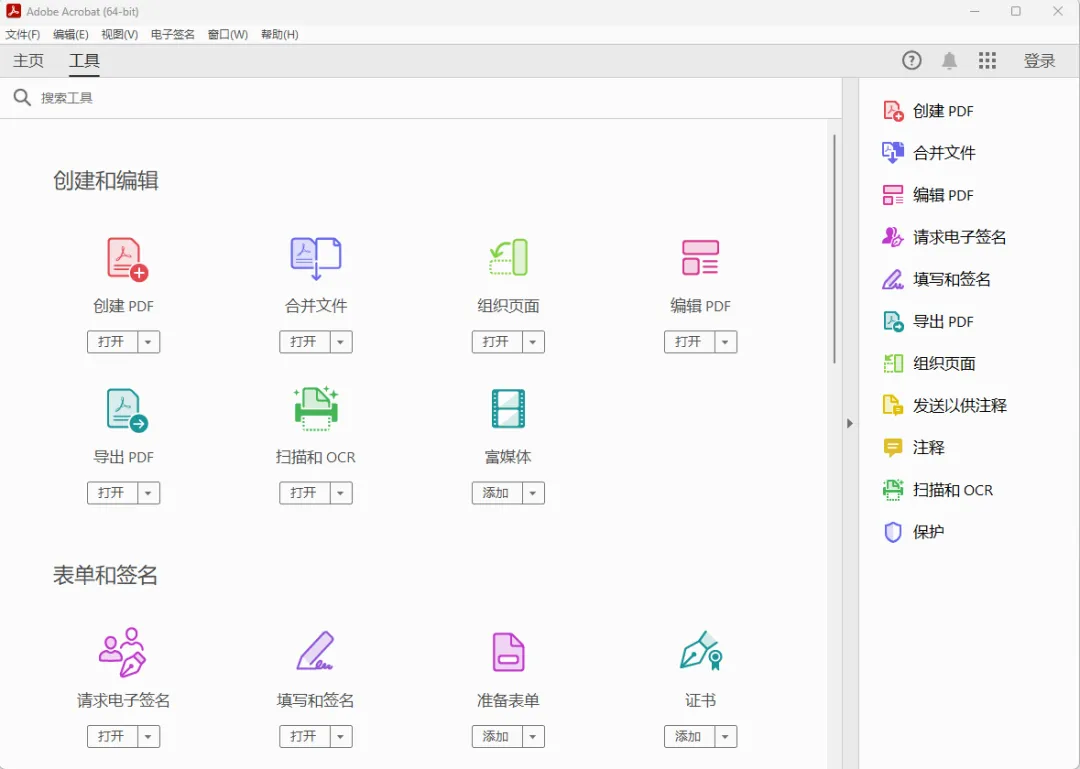Select 请求电子签名 shortcut in right pane
This screenshot has width=1080, height=769.
pyautogui.click(x=944, y=237)
